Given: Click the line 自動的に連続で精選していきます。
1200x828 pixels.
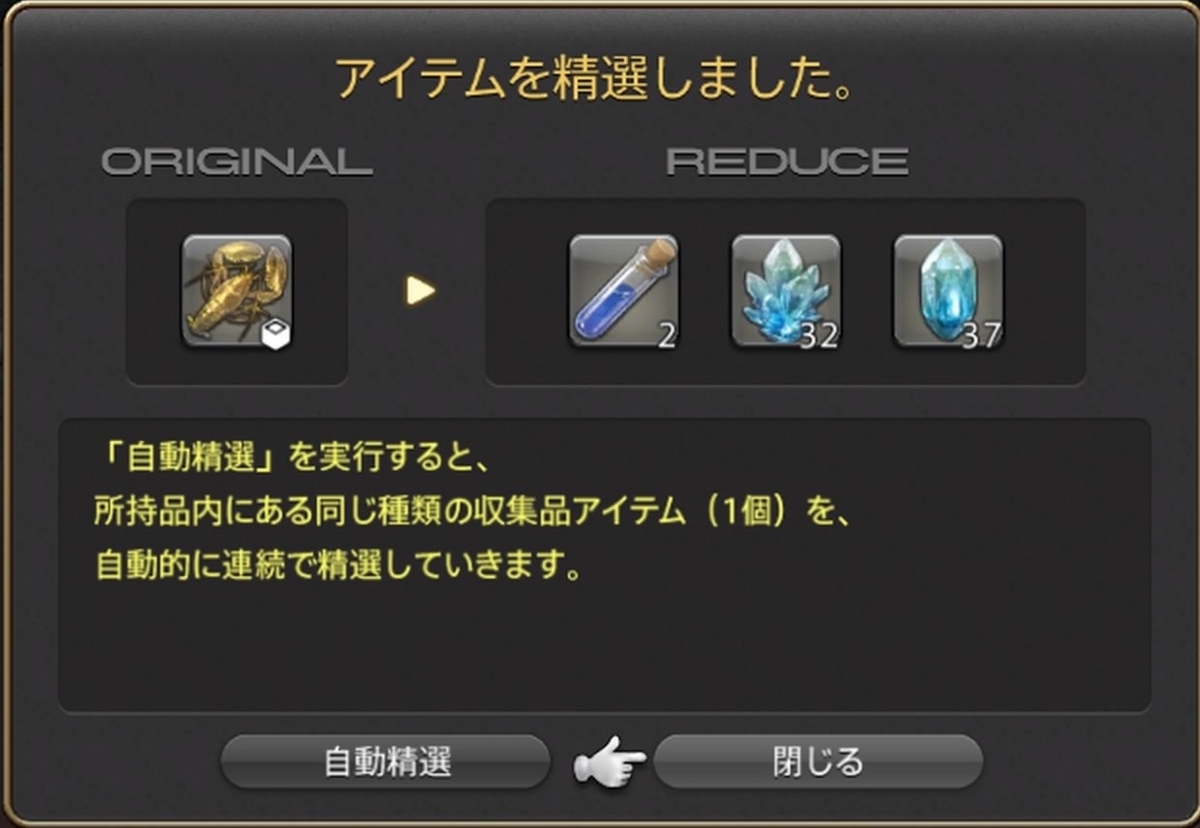Looking at the screenshot, I should (338, 568).
